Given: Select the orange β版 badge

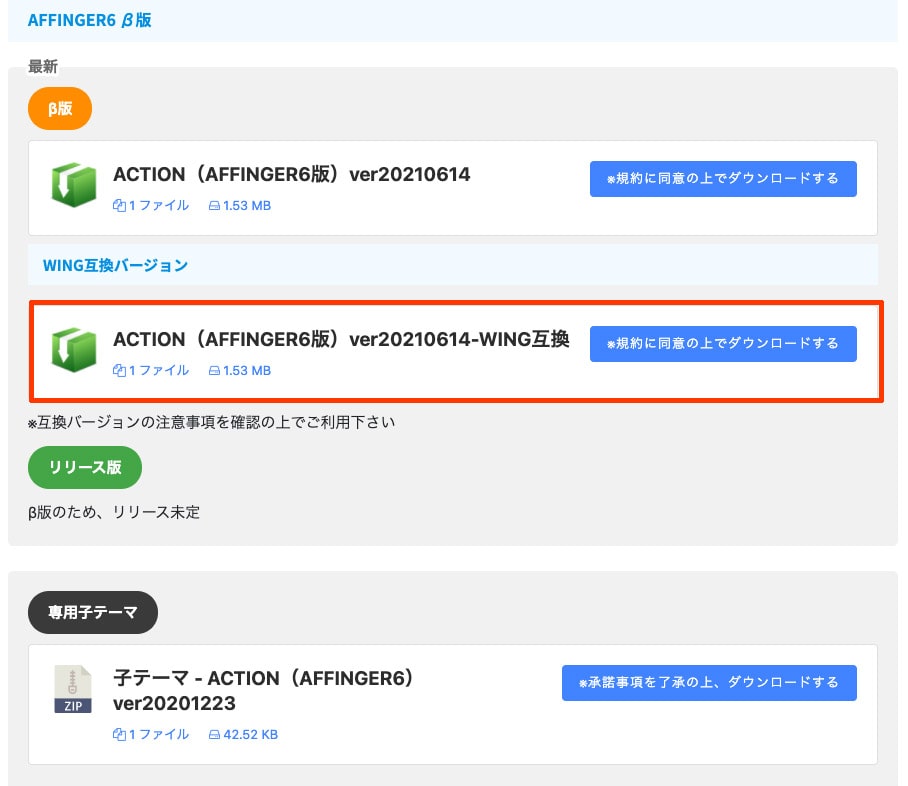Looking at the screenshot, I should pos(60,109).
